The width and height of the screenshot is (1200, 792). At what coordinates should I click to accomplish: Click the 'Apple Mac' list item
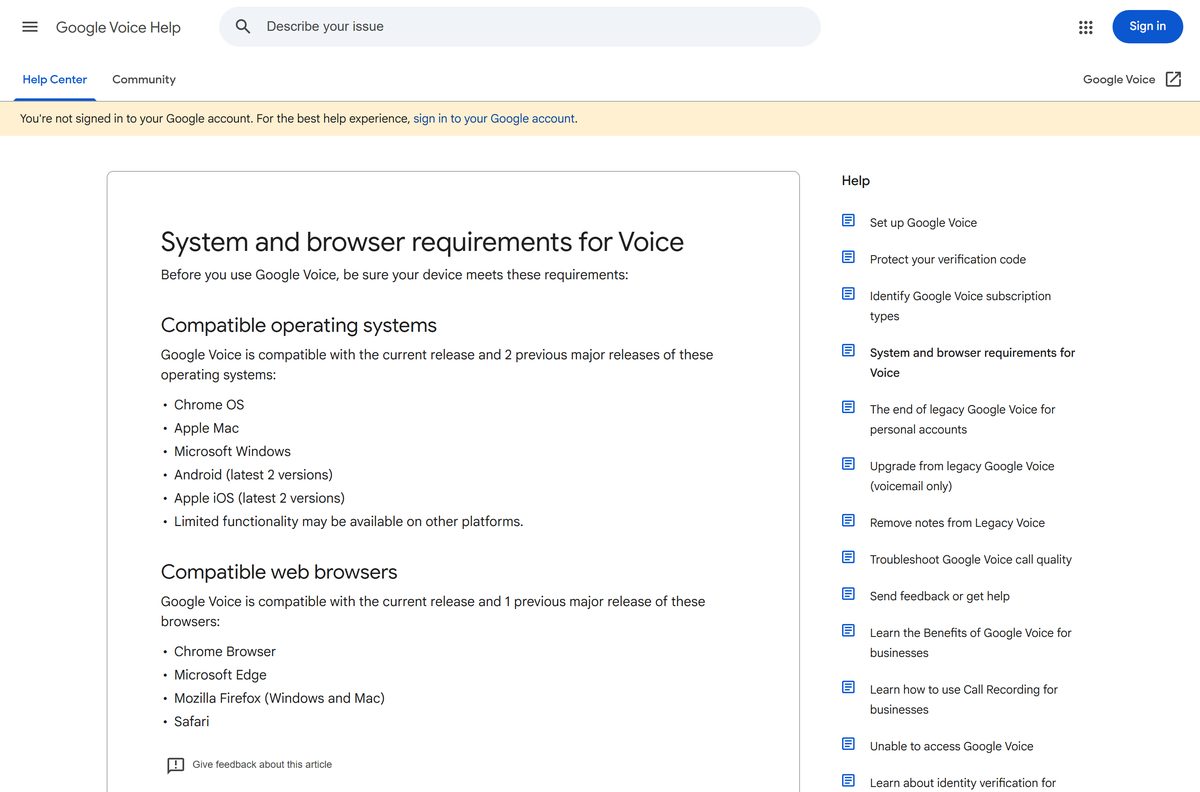(x=206, y=428)
